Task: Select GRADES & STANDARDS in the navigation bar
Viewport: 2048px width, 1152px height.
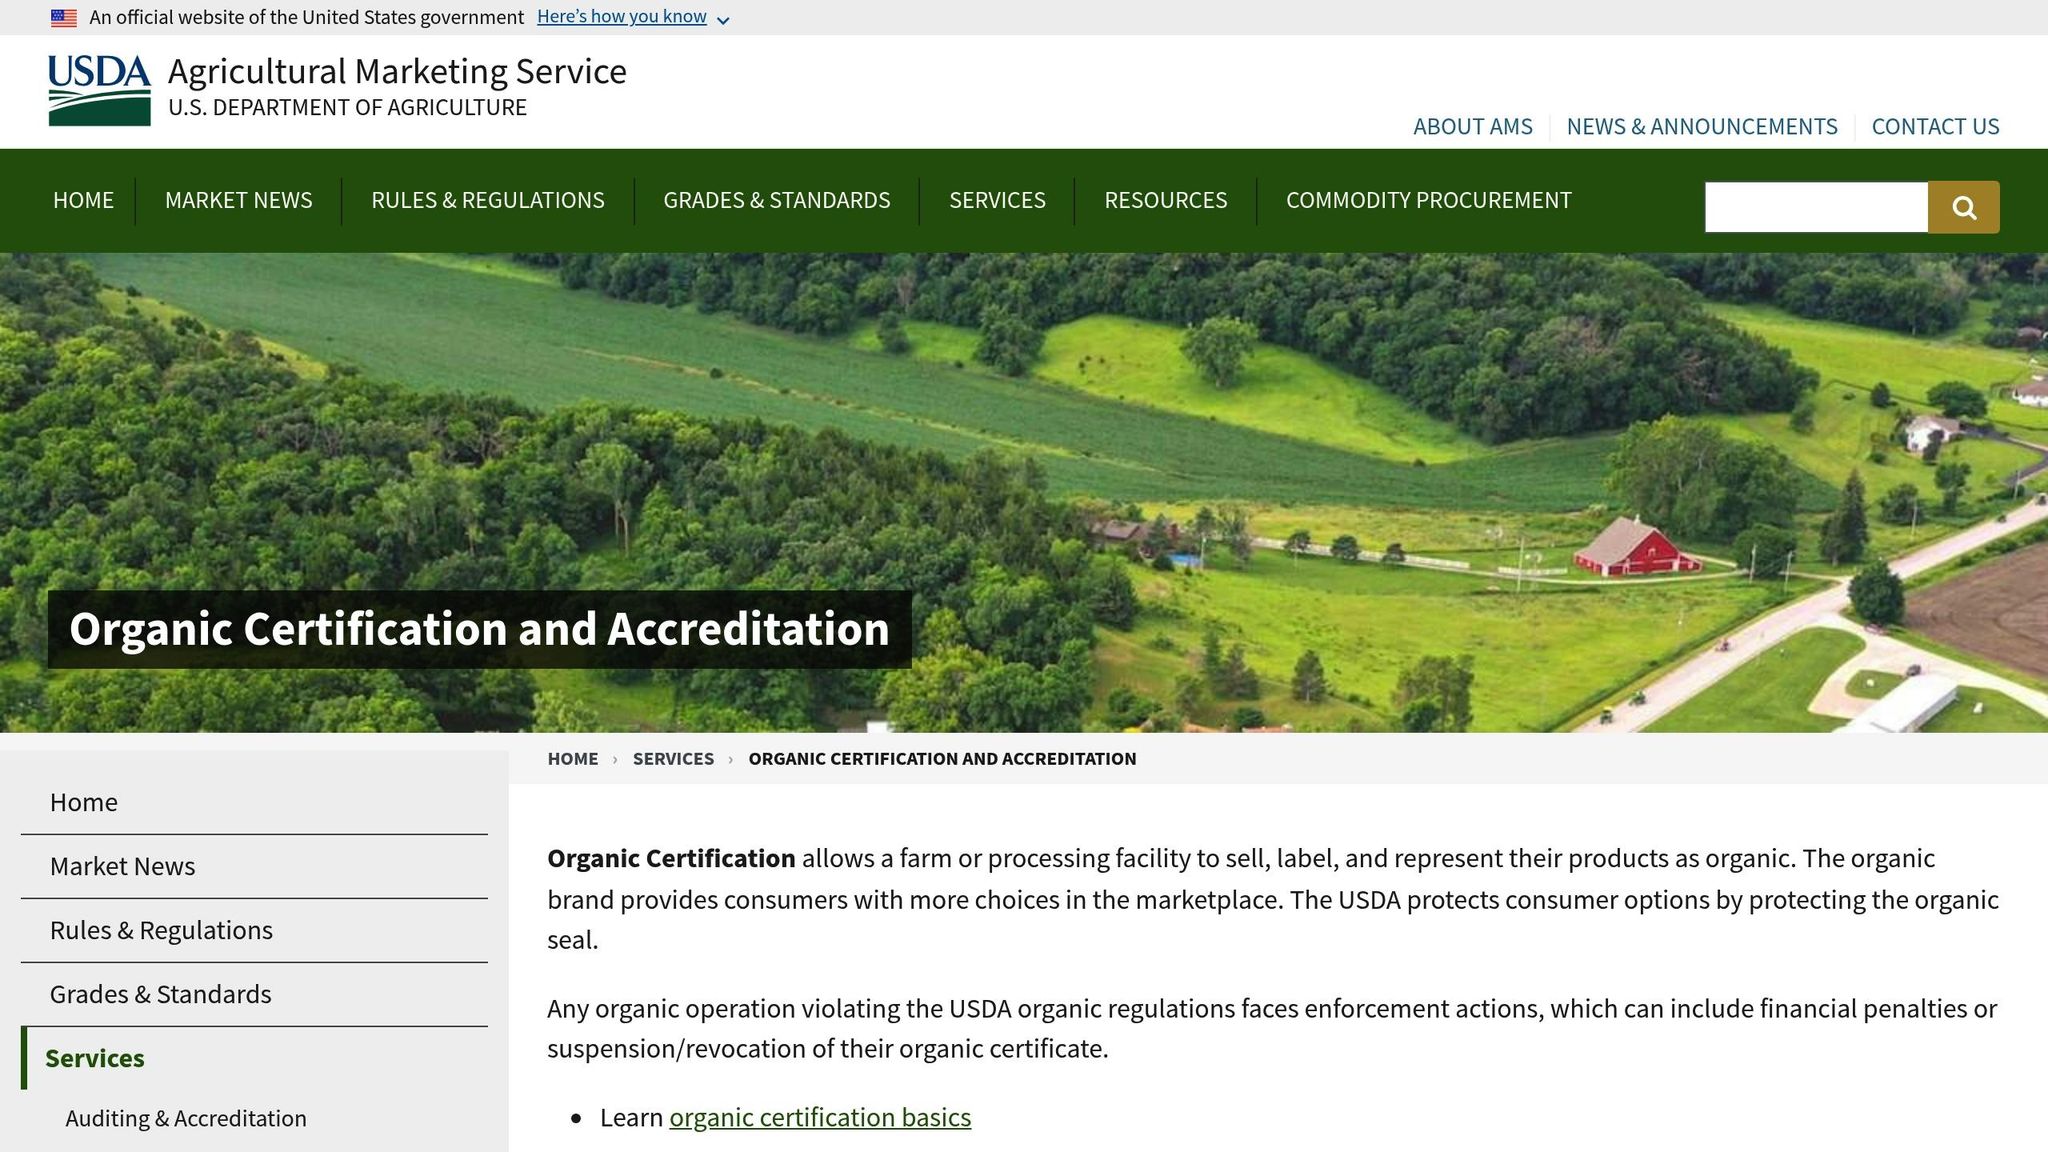Action: click(x=777, y=200)
